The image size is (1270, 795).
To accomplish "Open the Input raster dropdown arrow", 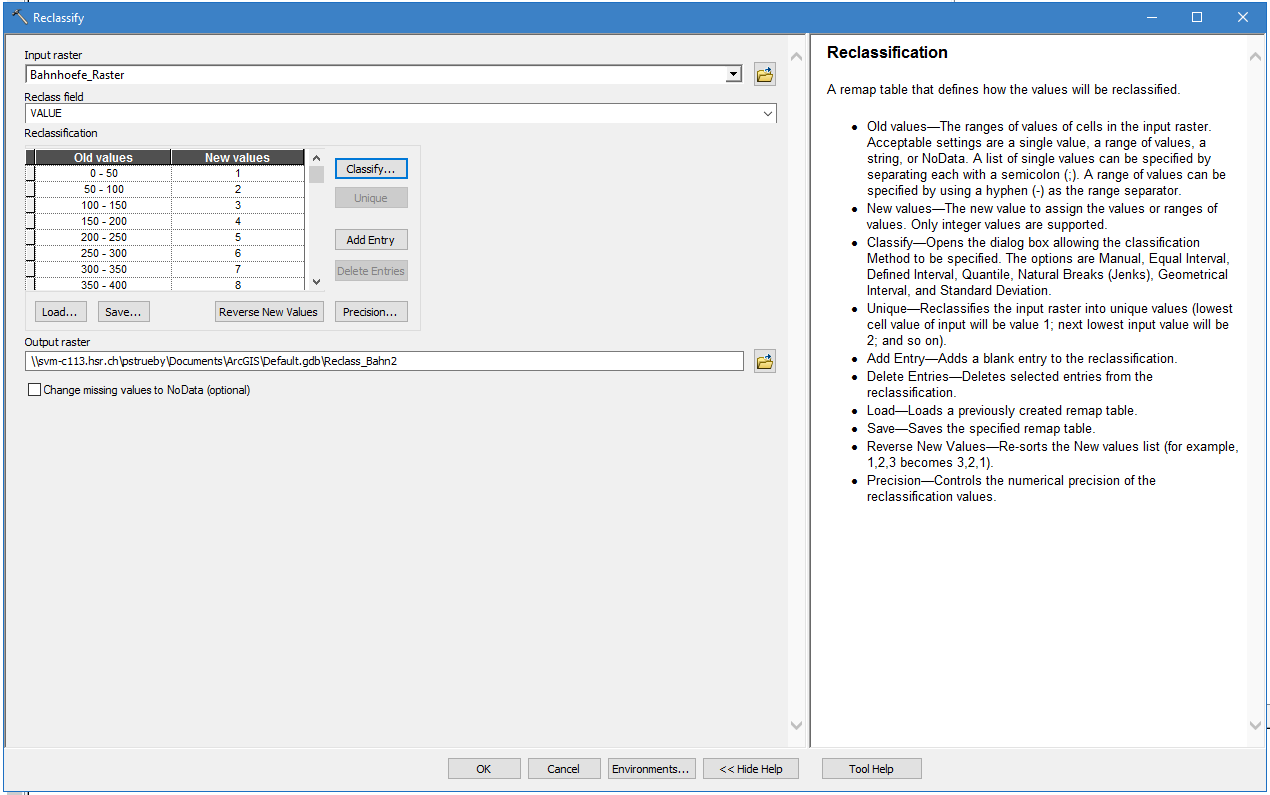I will pyautogui.click(x=734, y=75).
